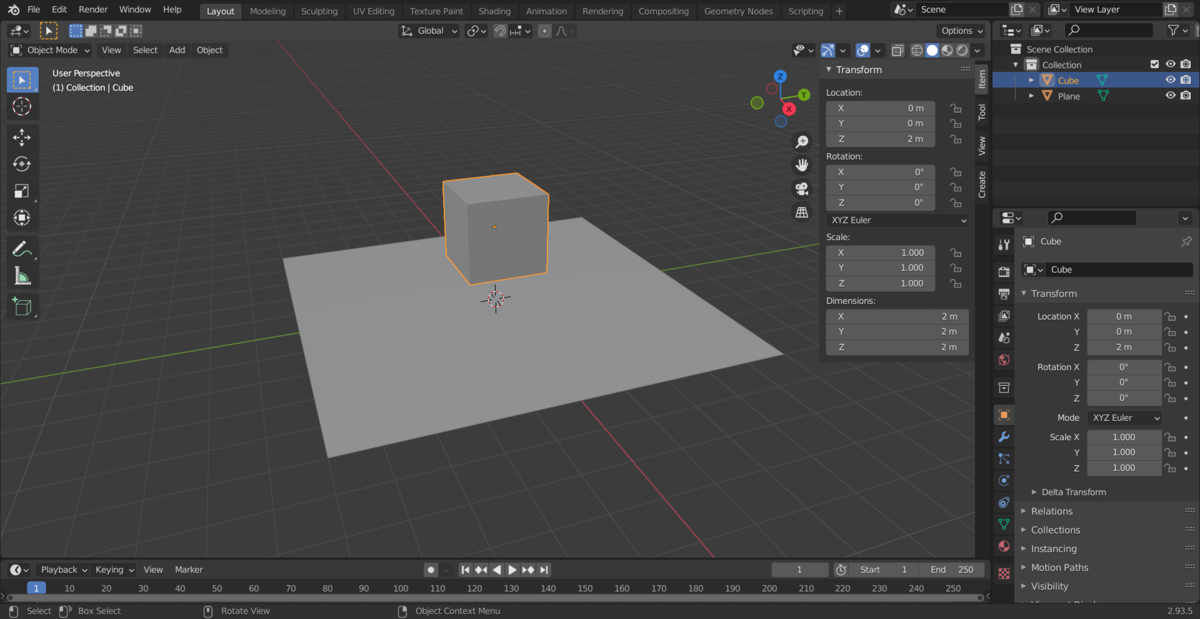This screenshot has height=619, width=1200.
Task: Click the pan view hand icon
Action: coord(801,165)
